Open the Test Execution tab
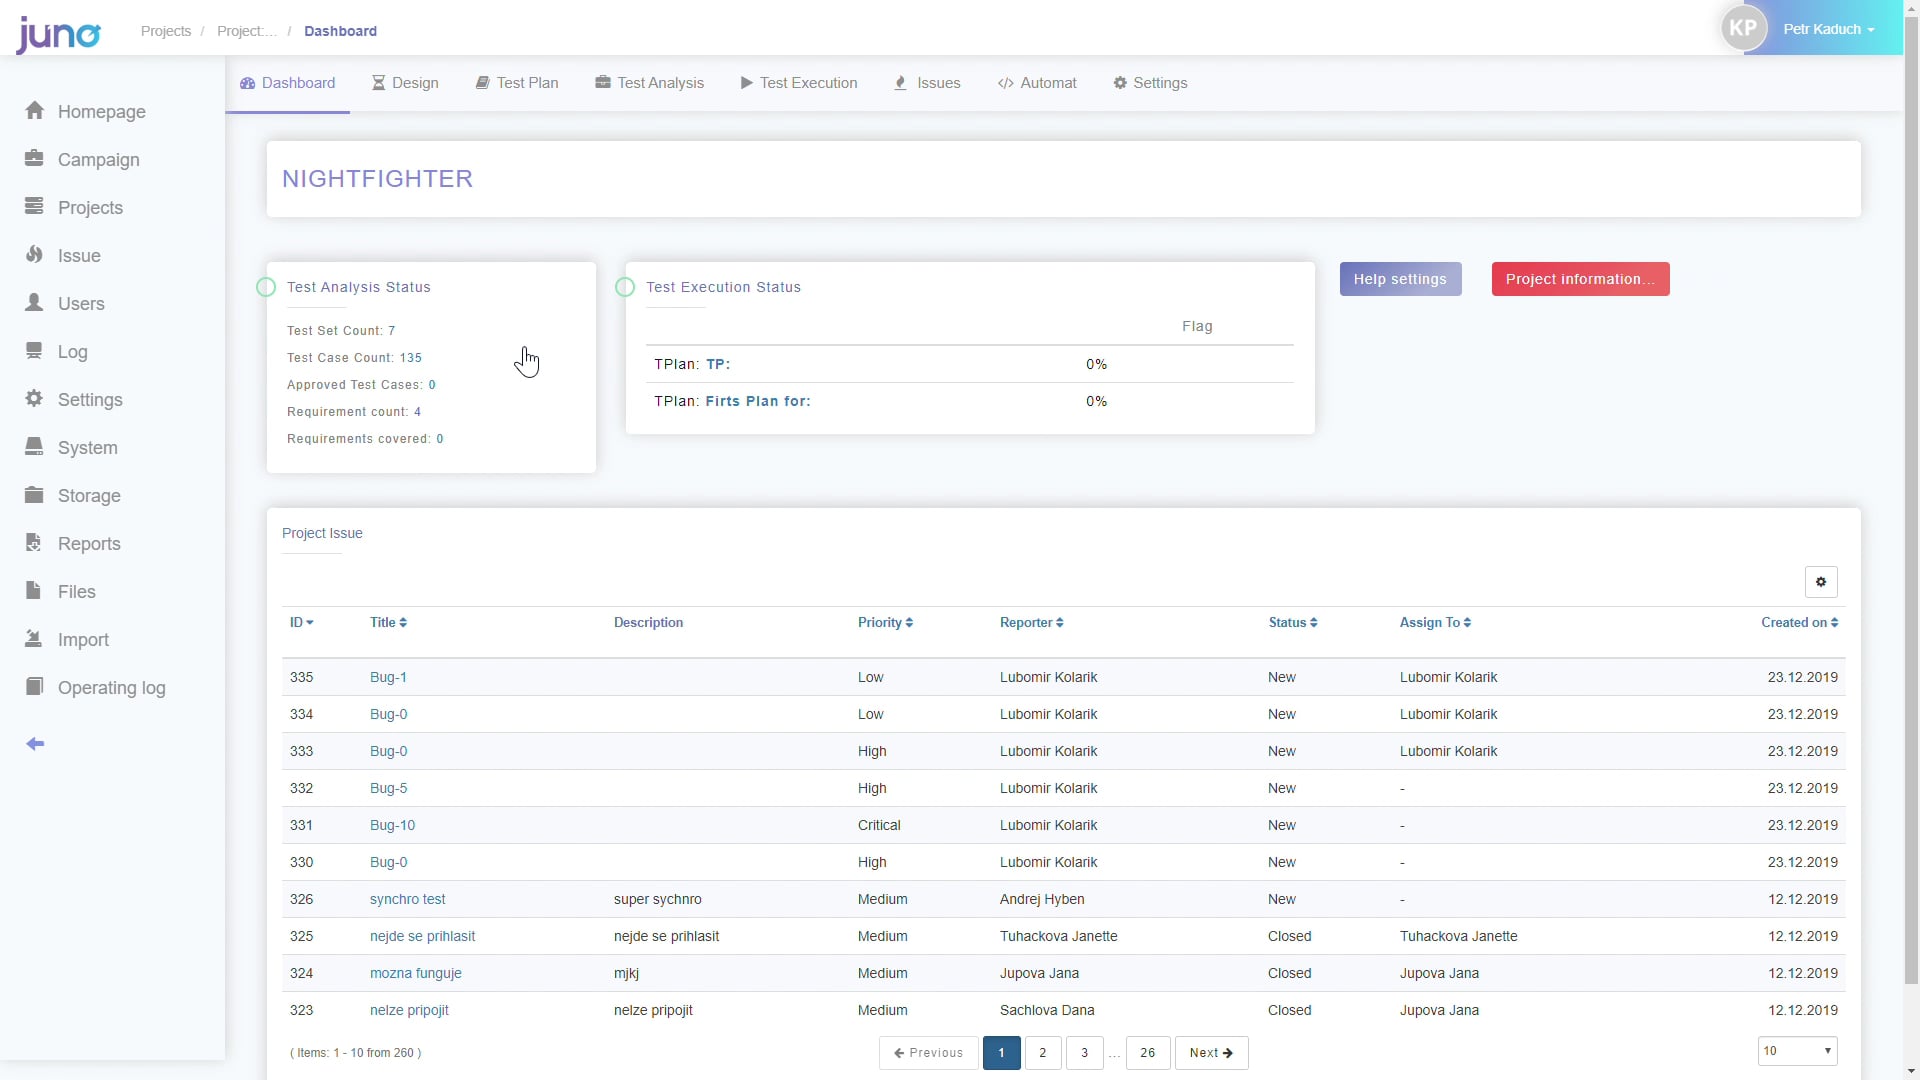 pos(799,83)
